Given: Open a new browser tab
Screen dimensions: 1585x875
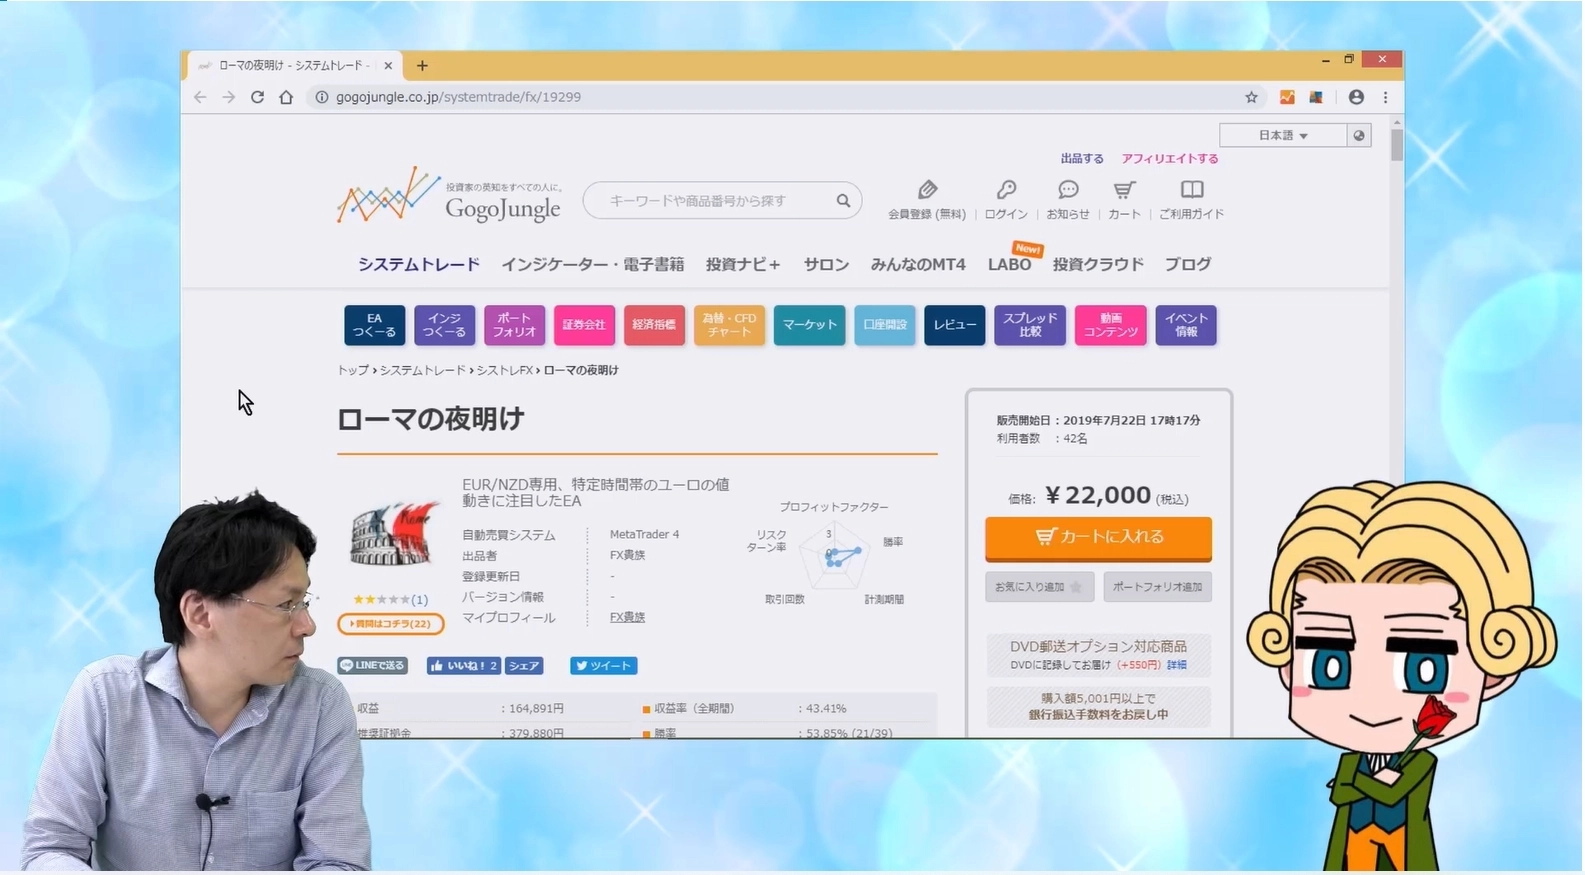Looking at the screenshot, I should click(x=422, y=66).
